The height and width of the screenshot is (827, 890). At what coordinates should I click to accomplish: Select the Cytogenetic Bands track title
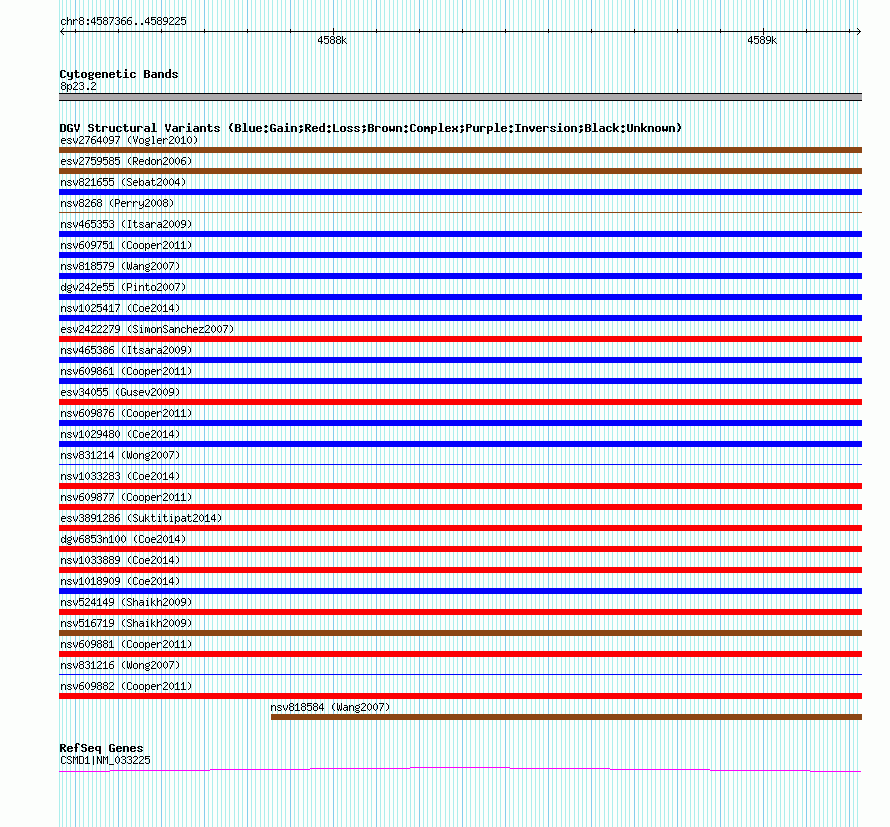tap(119, 74)
